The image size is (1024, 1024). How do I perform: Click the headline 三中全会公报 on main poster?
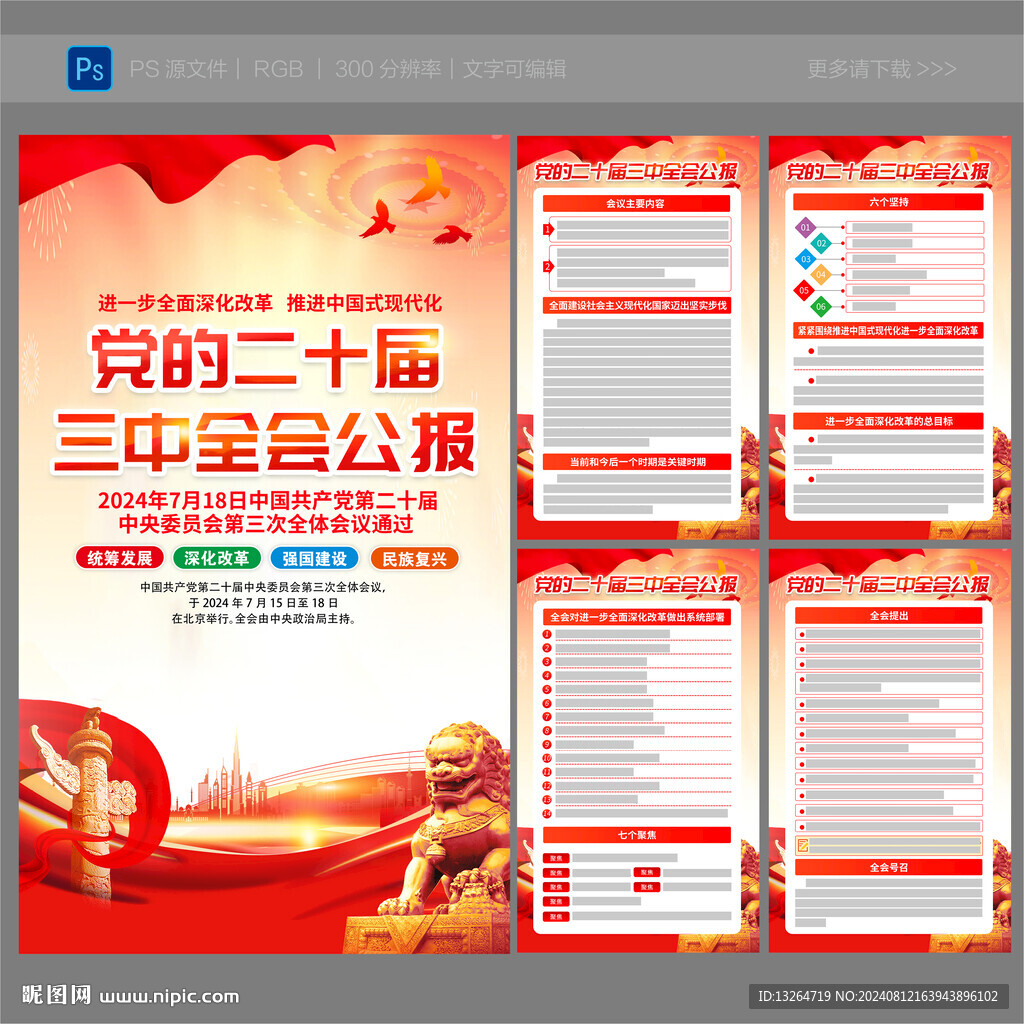tap(264, 442)
